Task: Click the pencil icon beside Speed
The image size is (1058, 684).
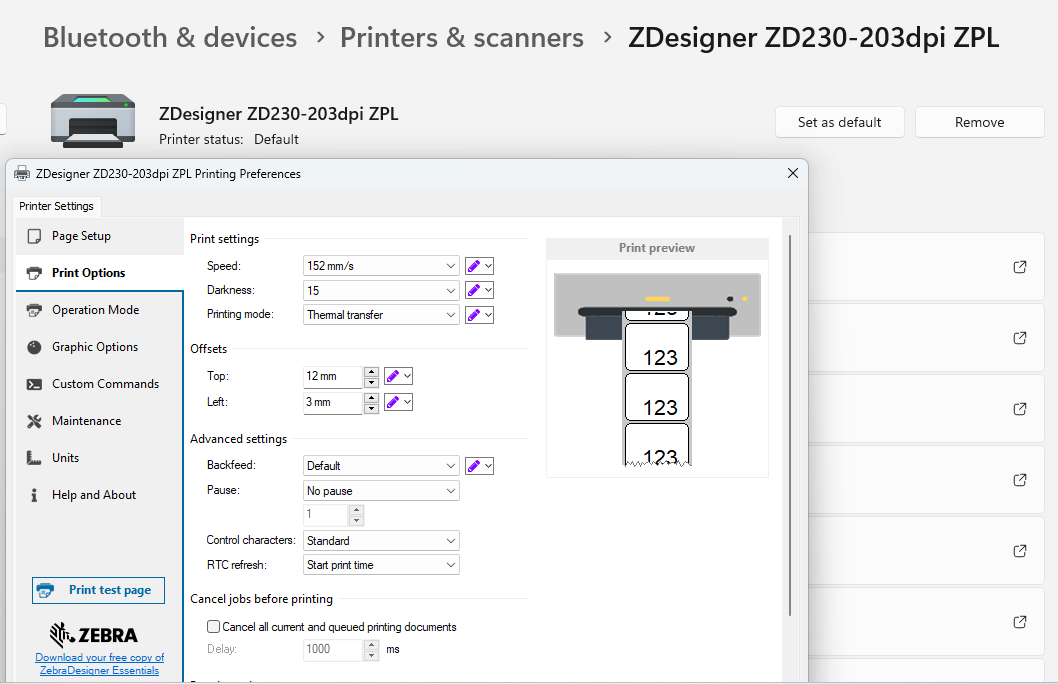Action: pos(474,266)
